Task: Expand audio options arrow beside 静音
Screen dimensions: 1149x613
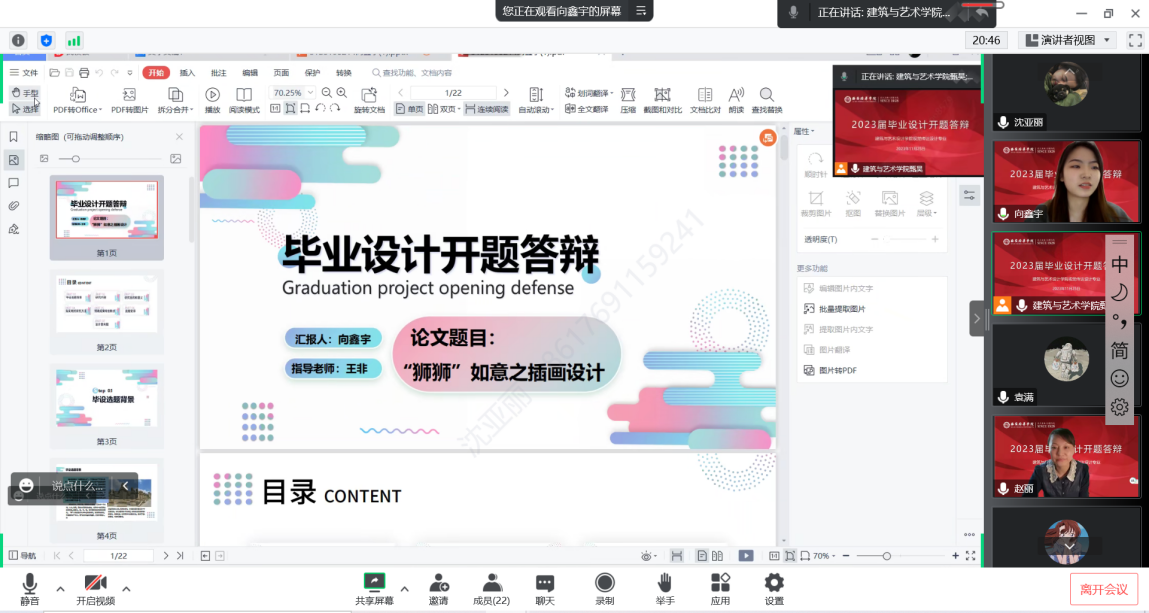Action: (60, 588)
